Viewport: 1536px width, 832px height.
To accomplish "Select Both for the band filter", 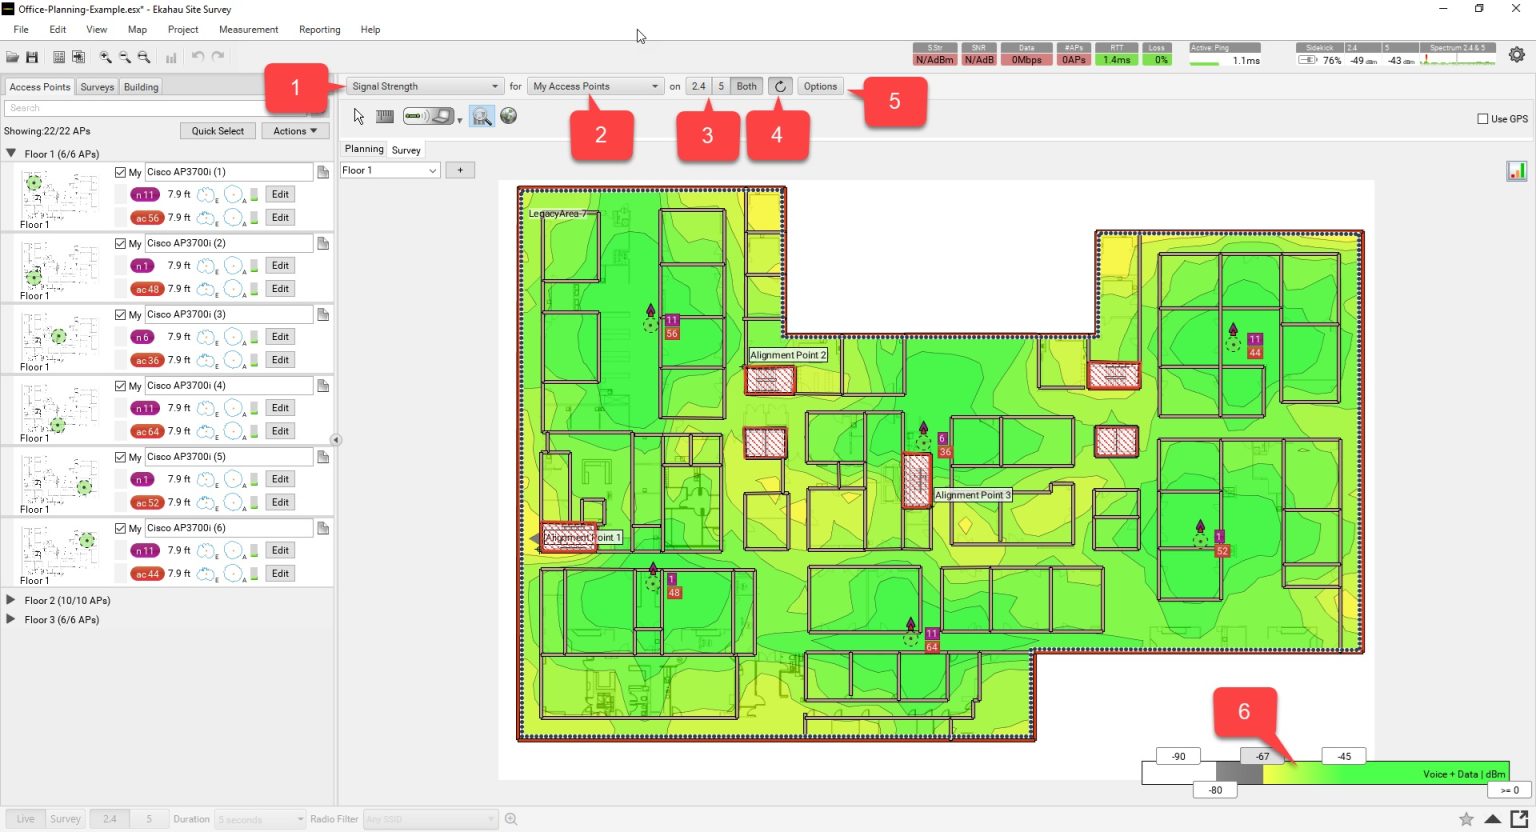I will 745,86.
